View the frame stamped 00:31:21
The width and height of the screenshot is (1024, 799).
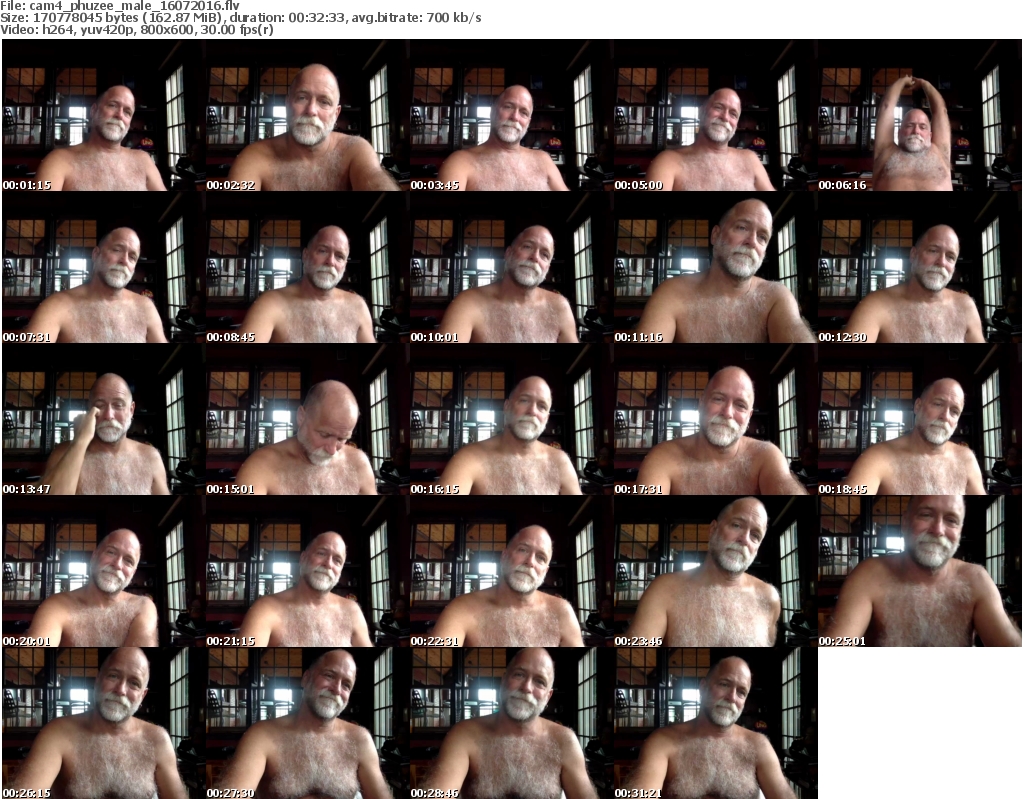click(715, 723)
